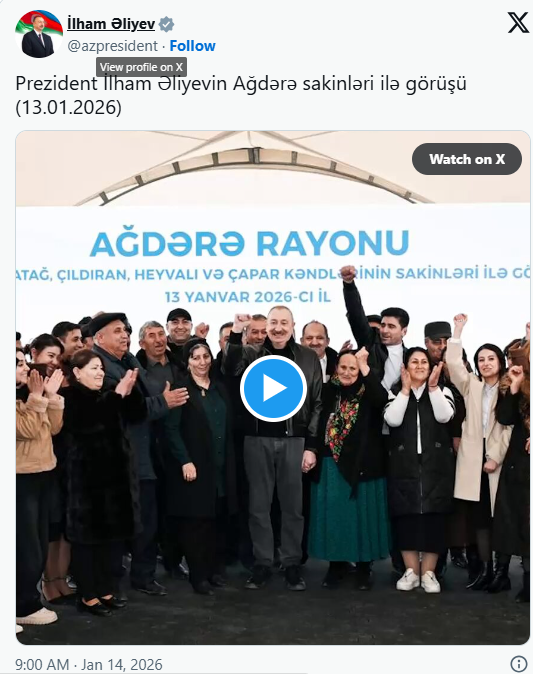Click the View profile on X tooltip
Viewport: 533px width, 674px height.
pyautogui.click(x=141, y=67)
